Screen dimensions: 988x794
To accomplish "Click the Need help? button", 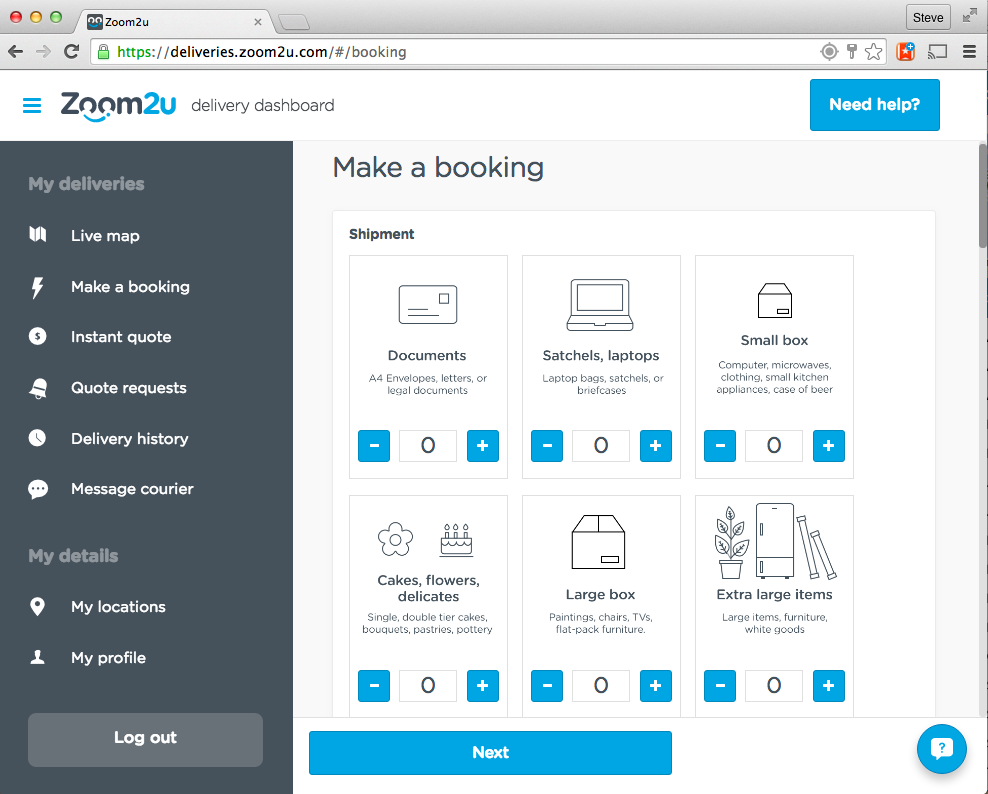I will 875,105.
